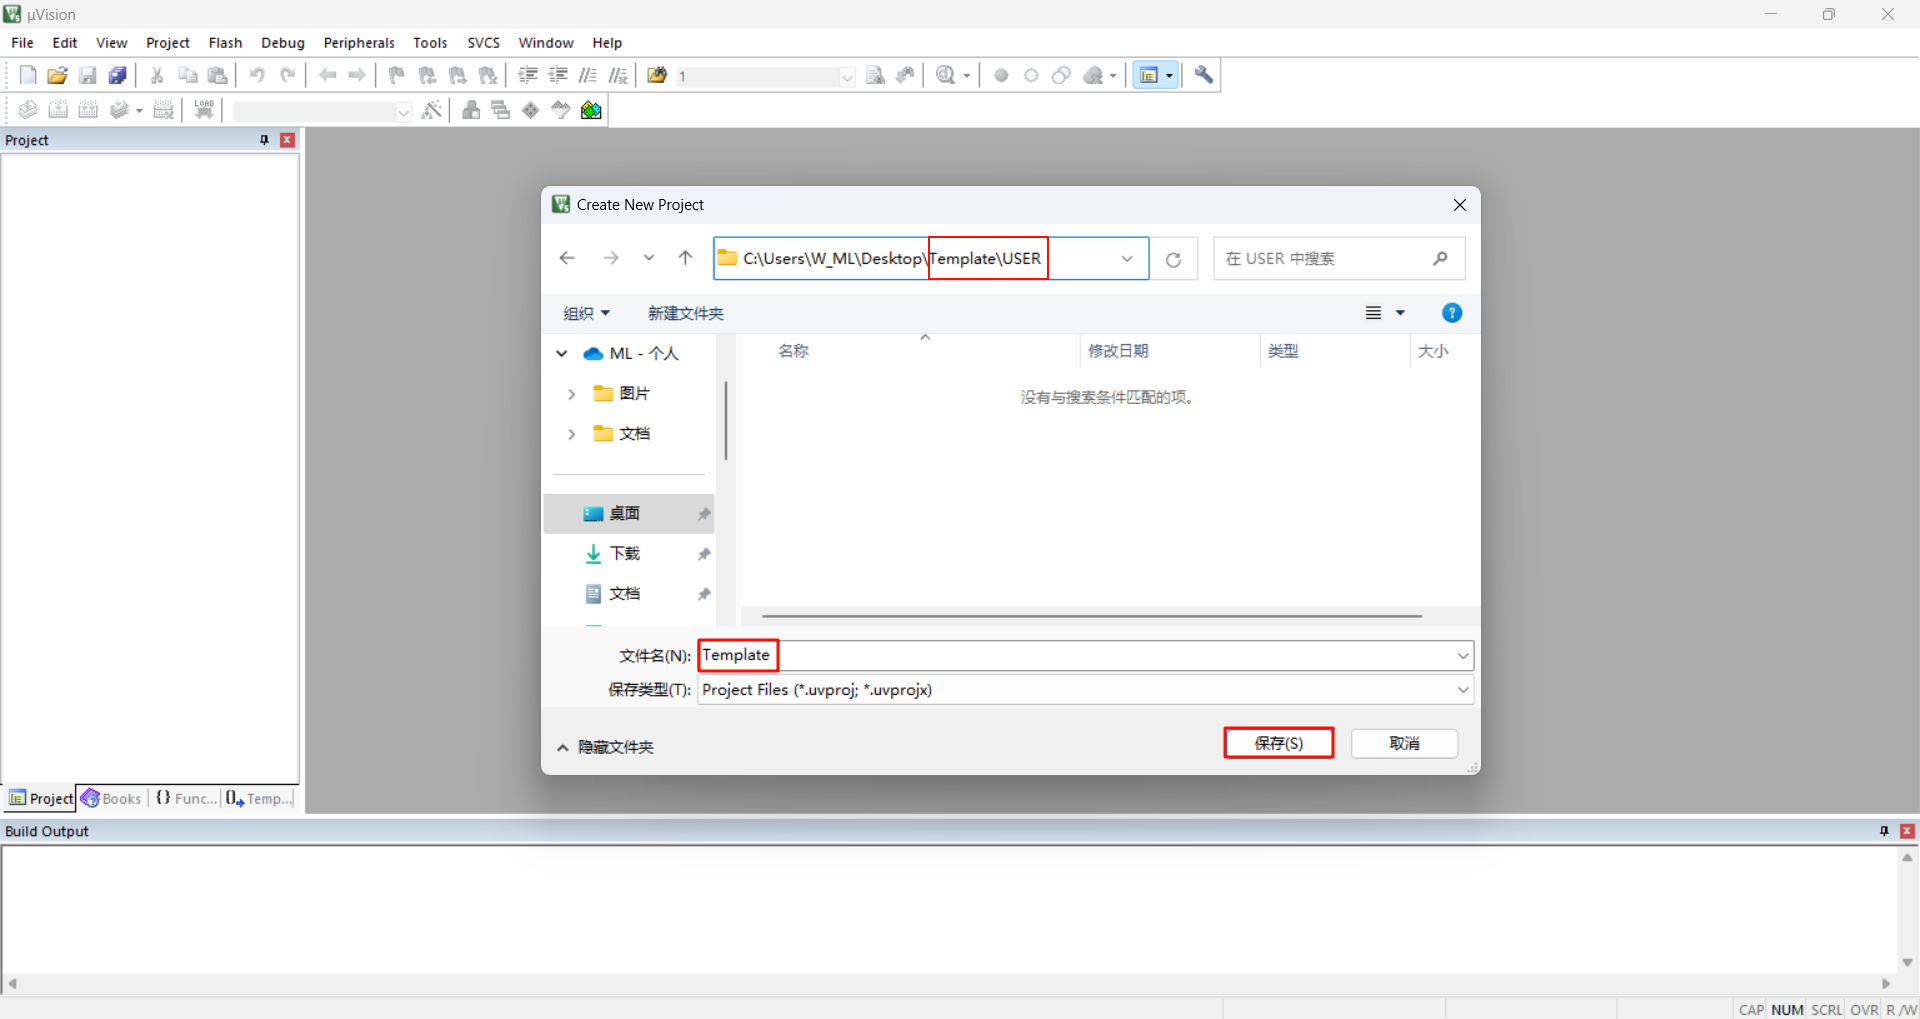Switch to the Templates tab
This screenshot has width=1920, height=1019.
point(260,798)
